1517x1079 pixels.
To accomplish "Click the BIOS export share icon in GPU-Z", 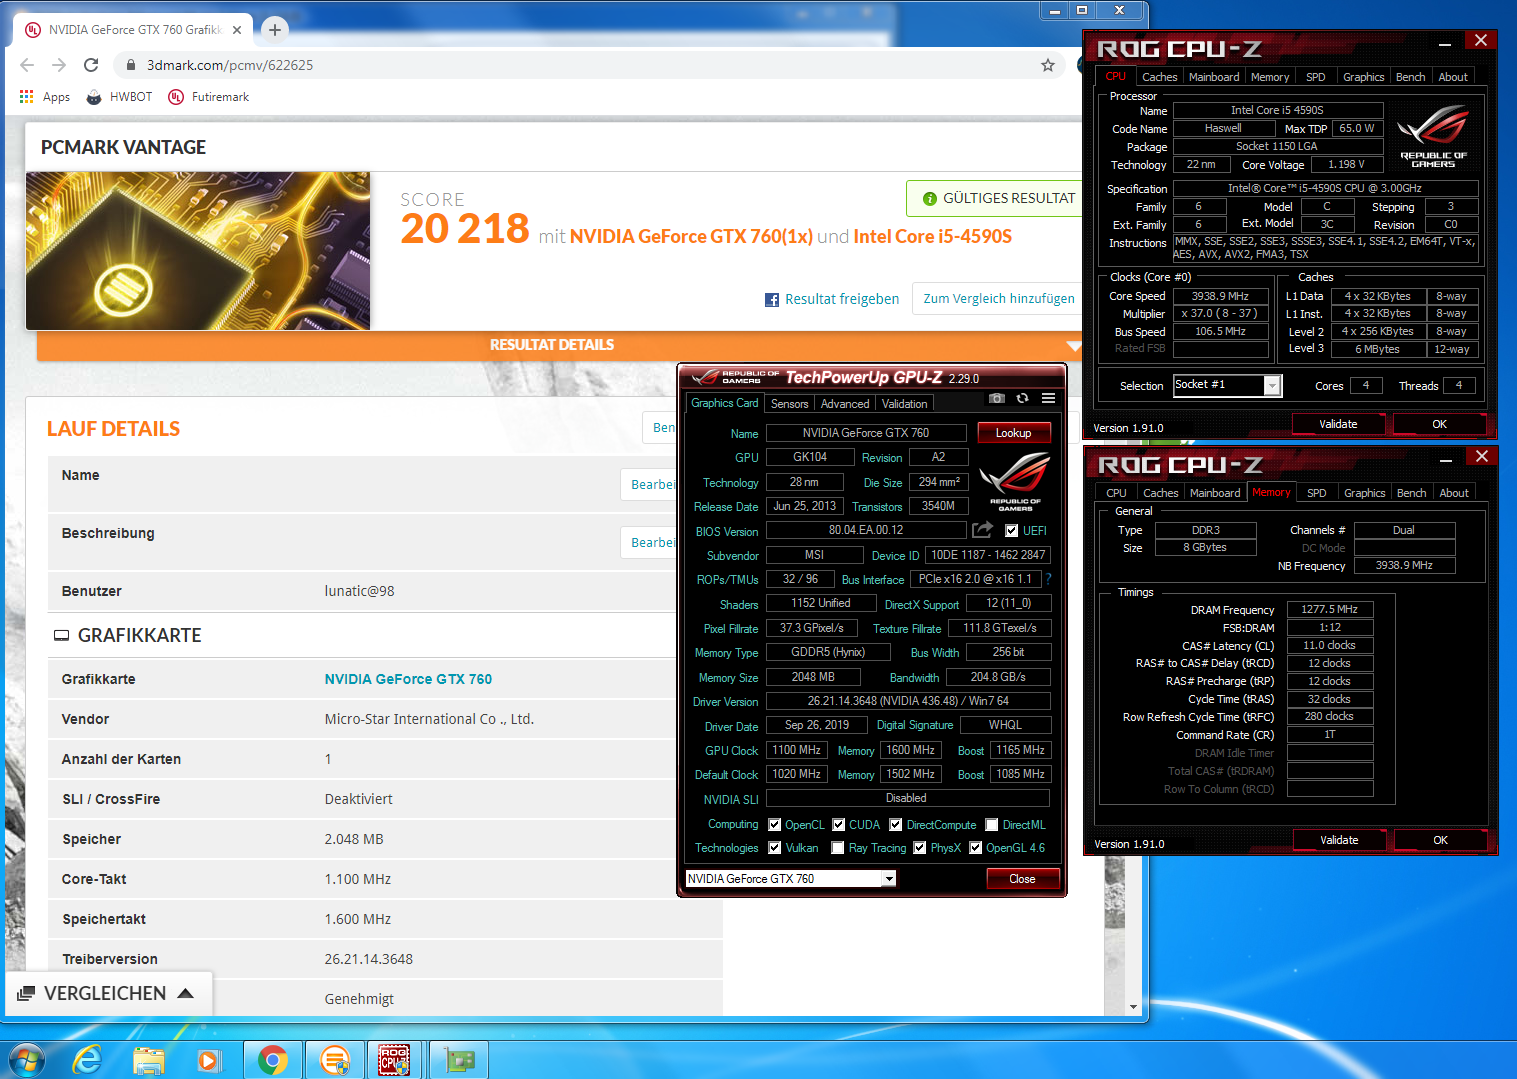I will point(983,530).
